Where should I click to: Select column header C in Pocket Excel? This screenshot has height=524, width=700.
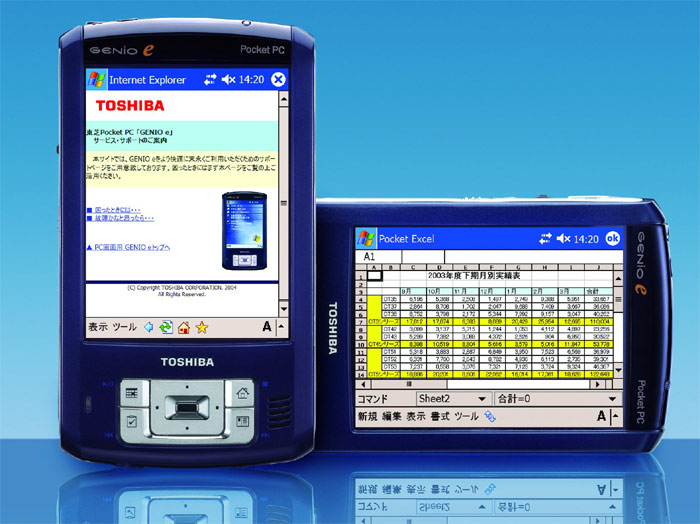pos(413,267)
